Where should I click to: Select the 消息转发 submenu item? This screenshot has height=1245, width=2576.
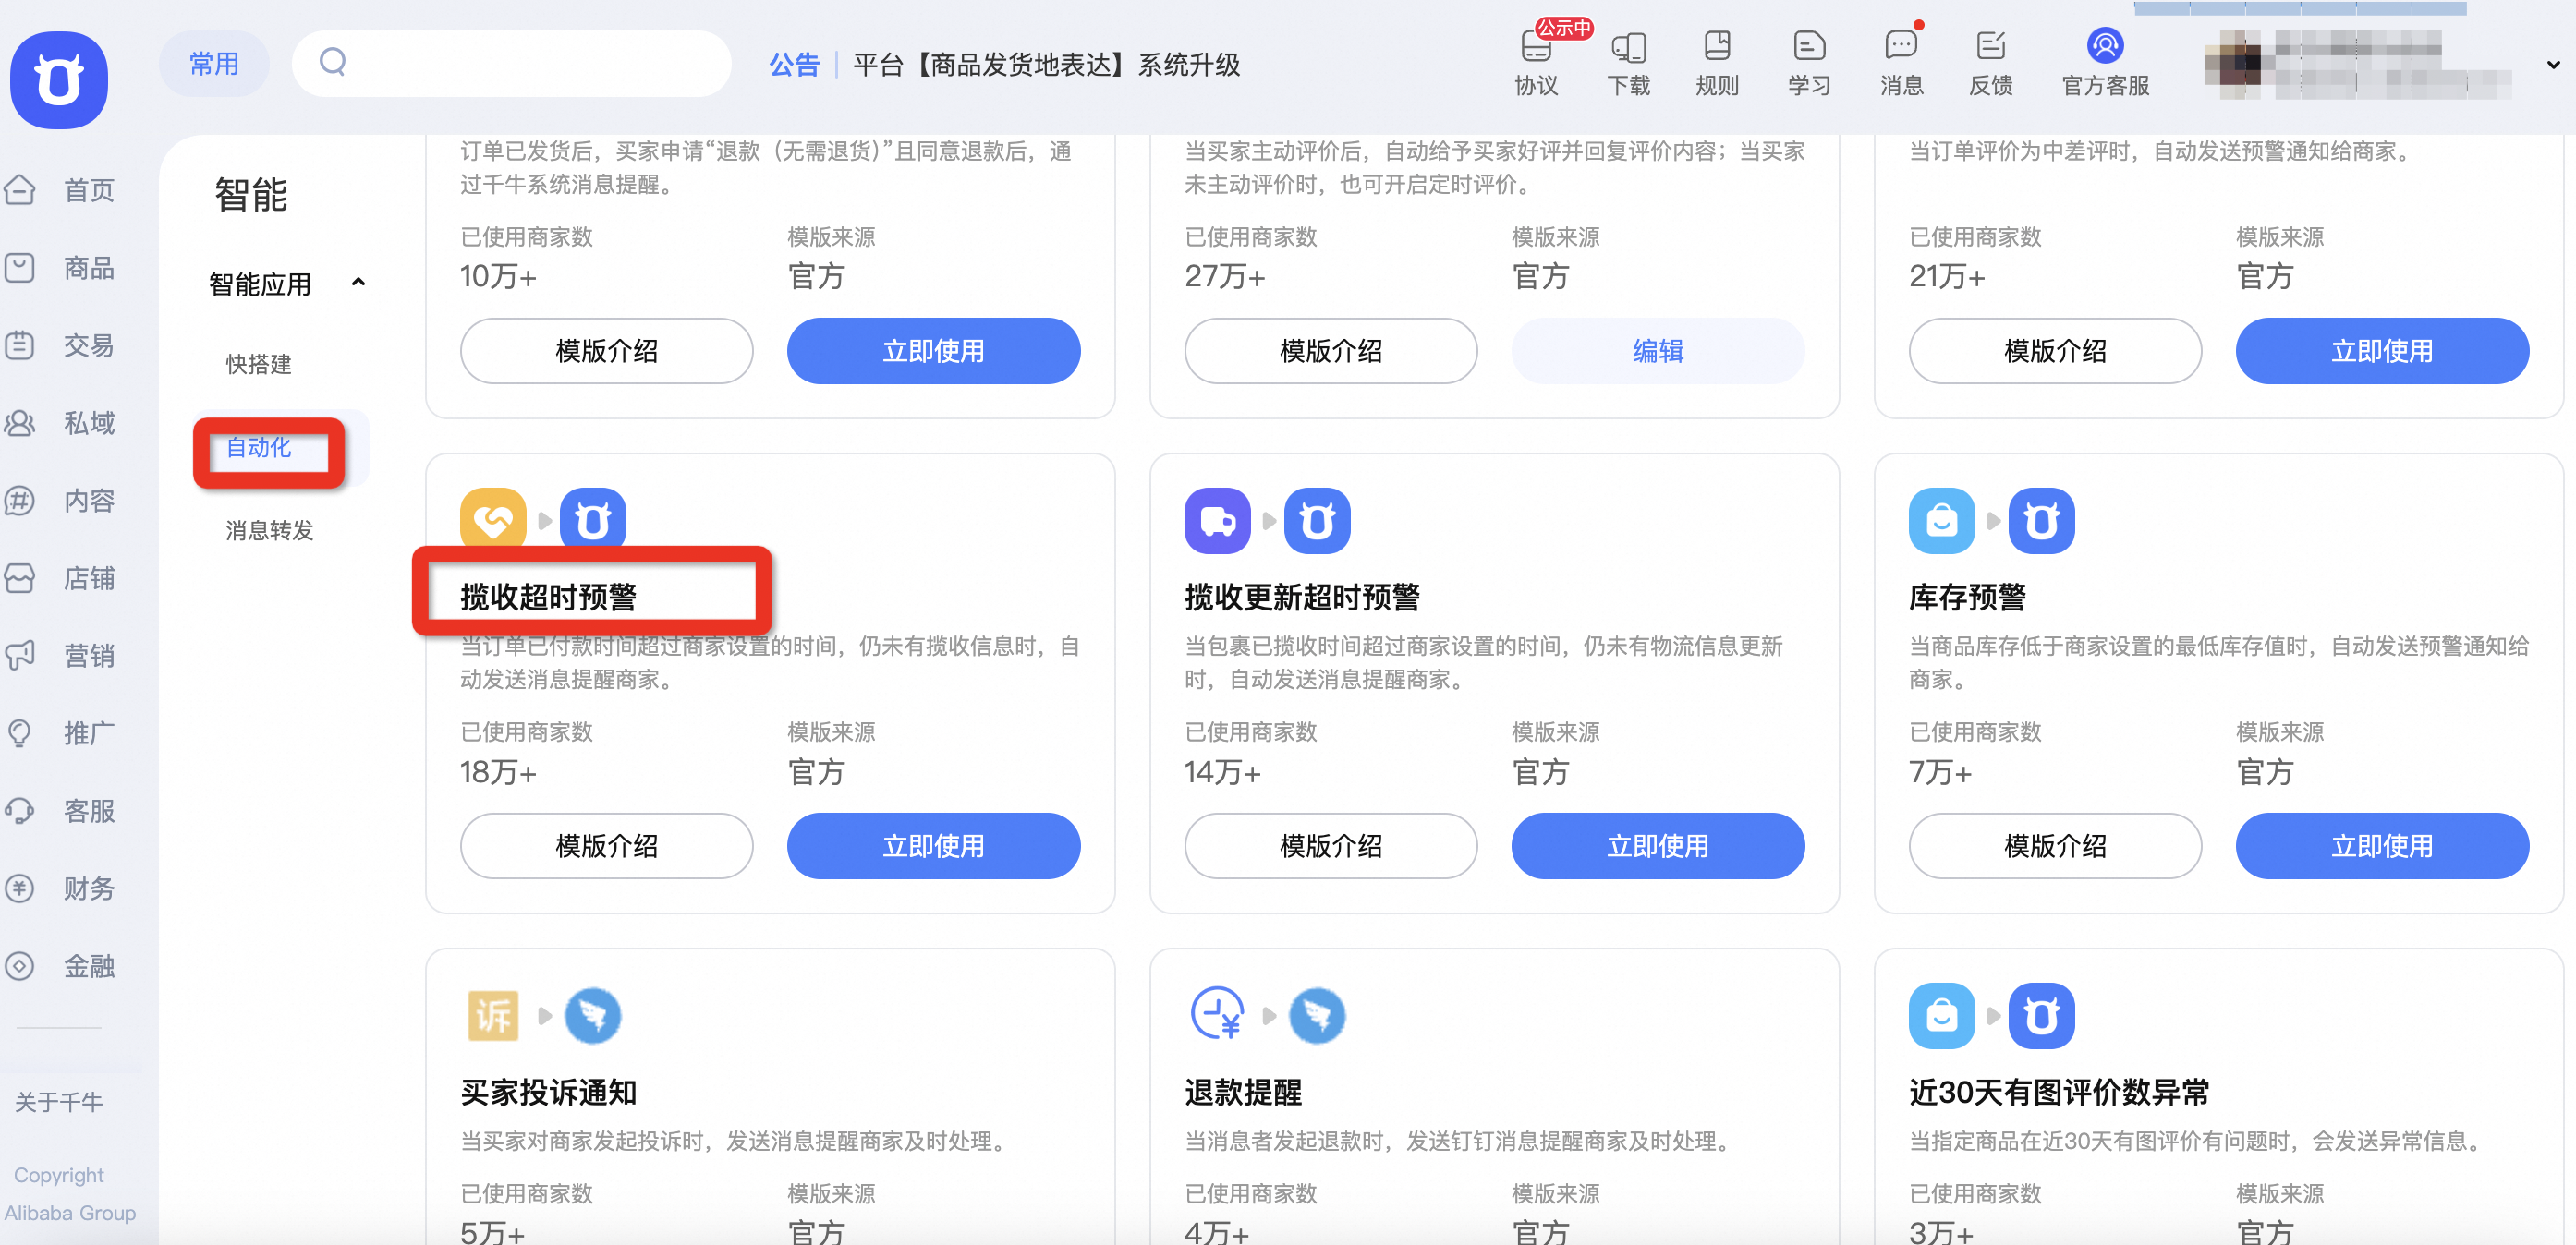[x=269, y=530]
